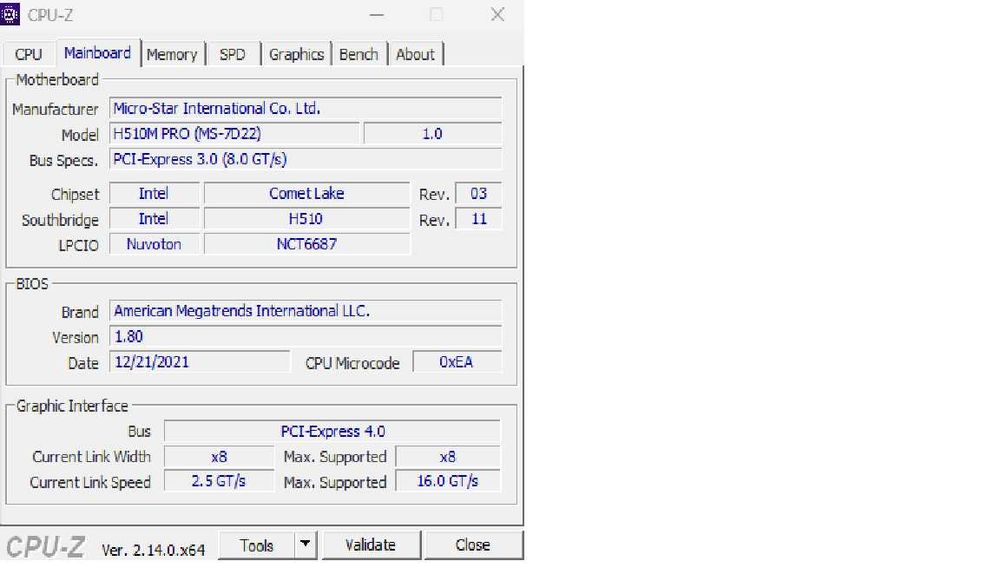Switch to the SPD tab
This screenshot has width=1000, height=563.
(x=232, y=54)
